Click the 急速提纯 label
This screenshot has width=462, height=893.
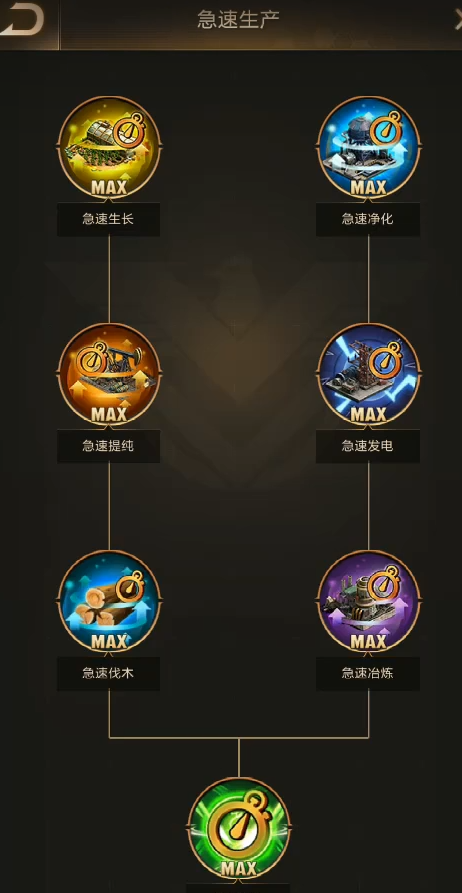[108, 446]
